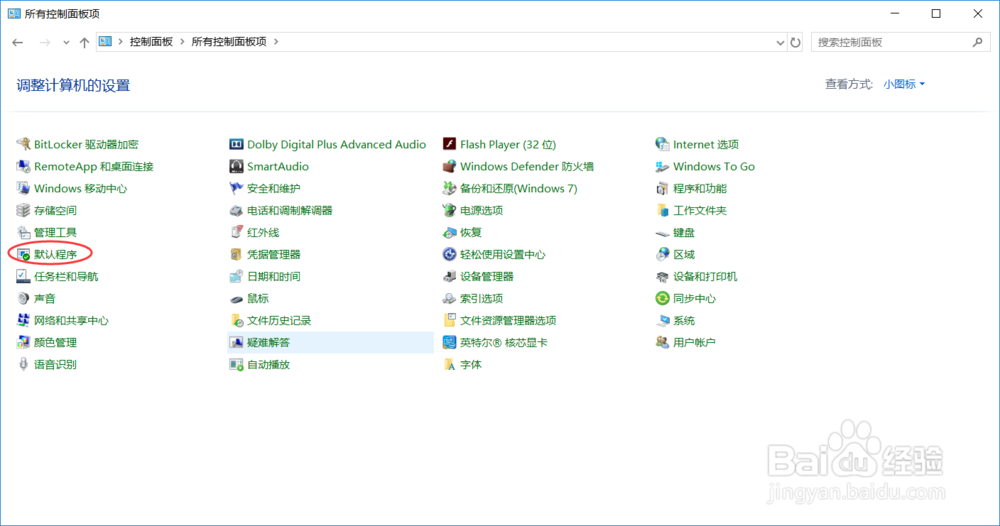This screenshot has height=526, width=1000.
Task: Open the 安全和维护 flag icon
Action: coord(237,188)
